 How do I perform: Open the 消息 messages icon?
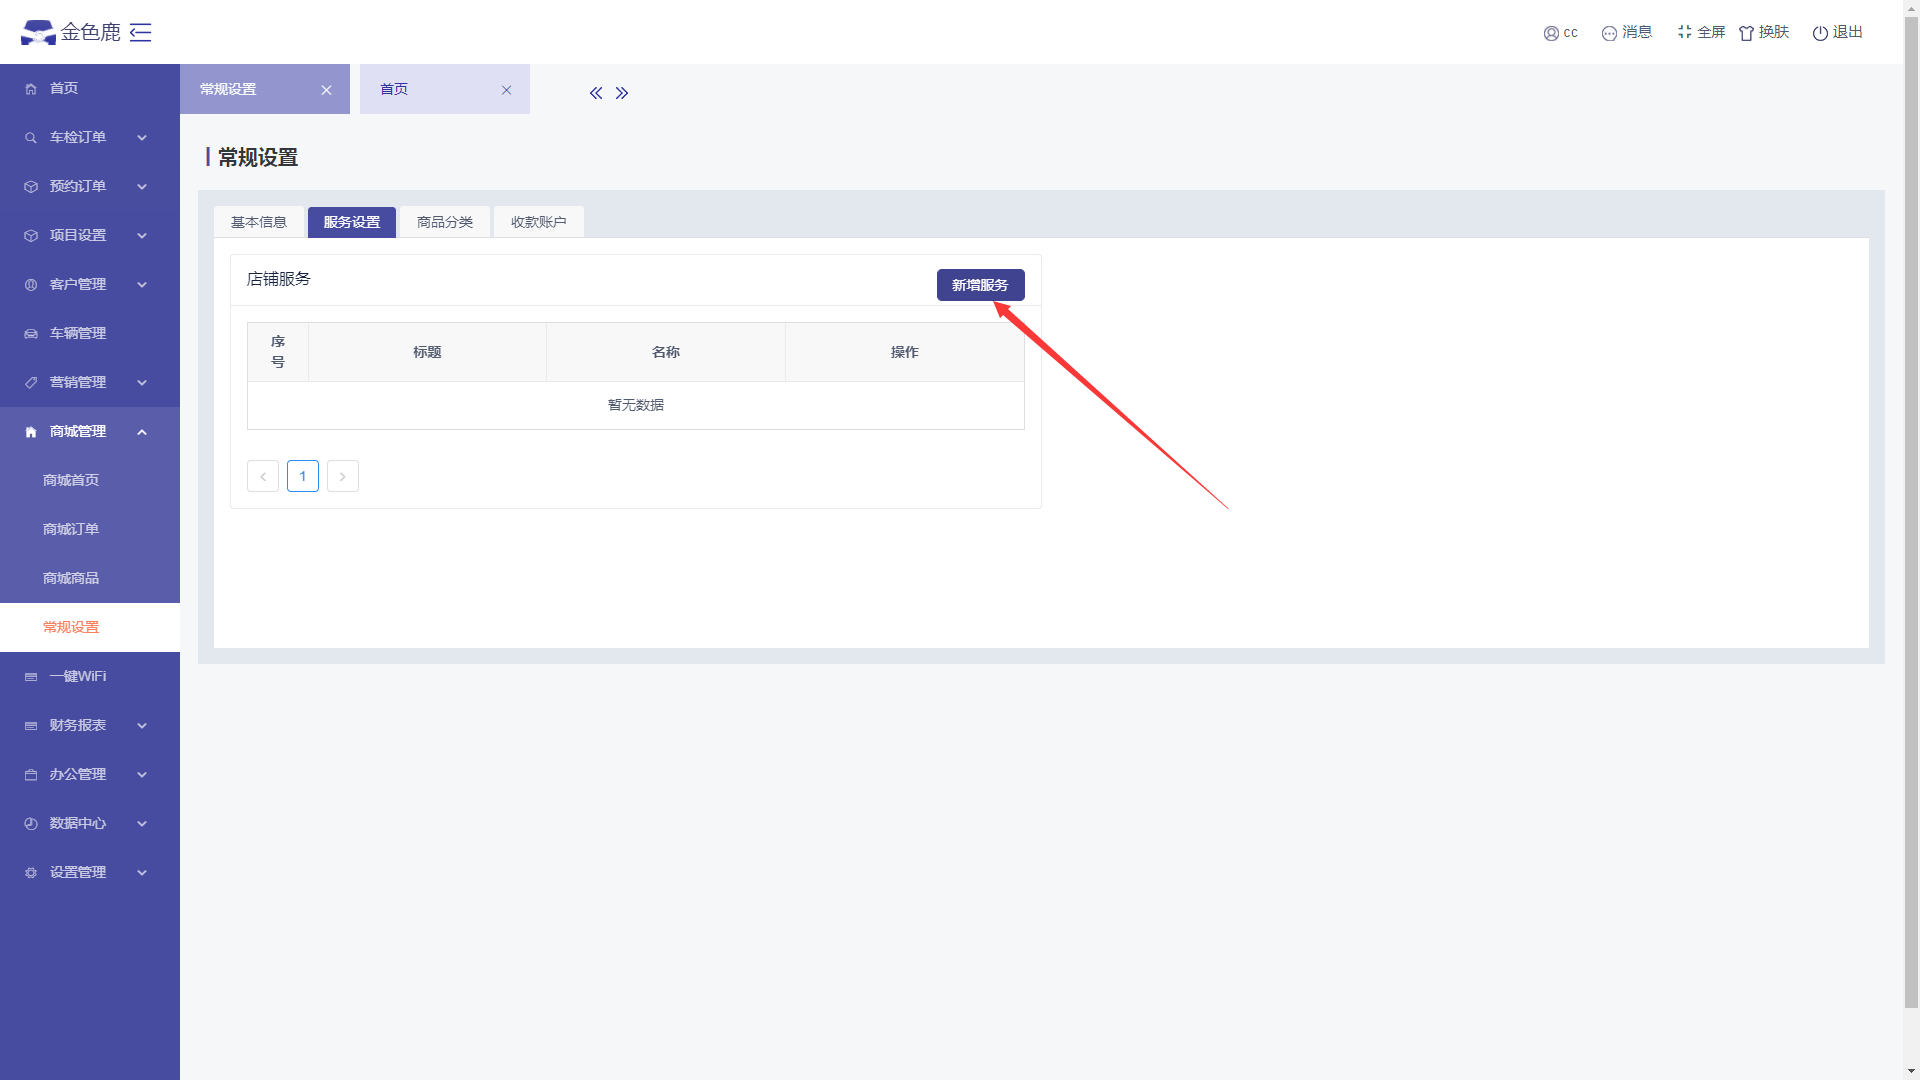1609,33
